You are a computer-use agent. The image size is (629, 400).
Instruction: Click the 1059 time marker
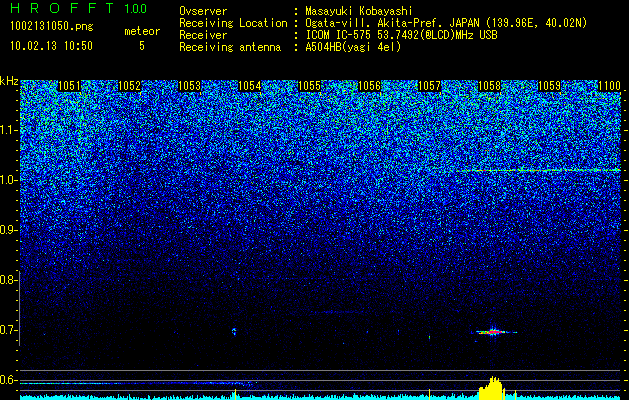click(549, 86)
